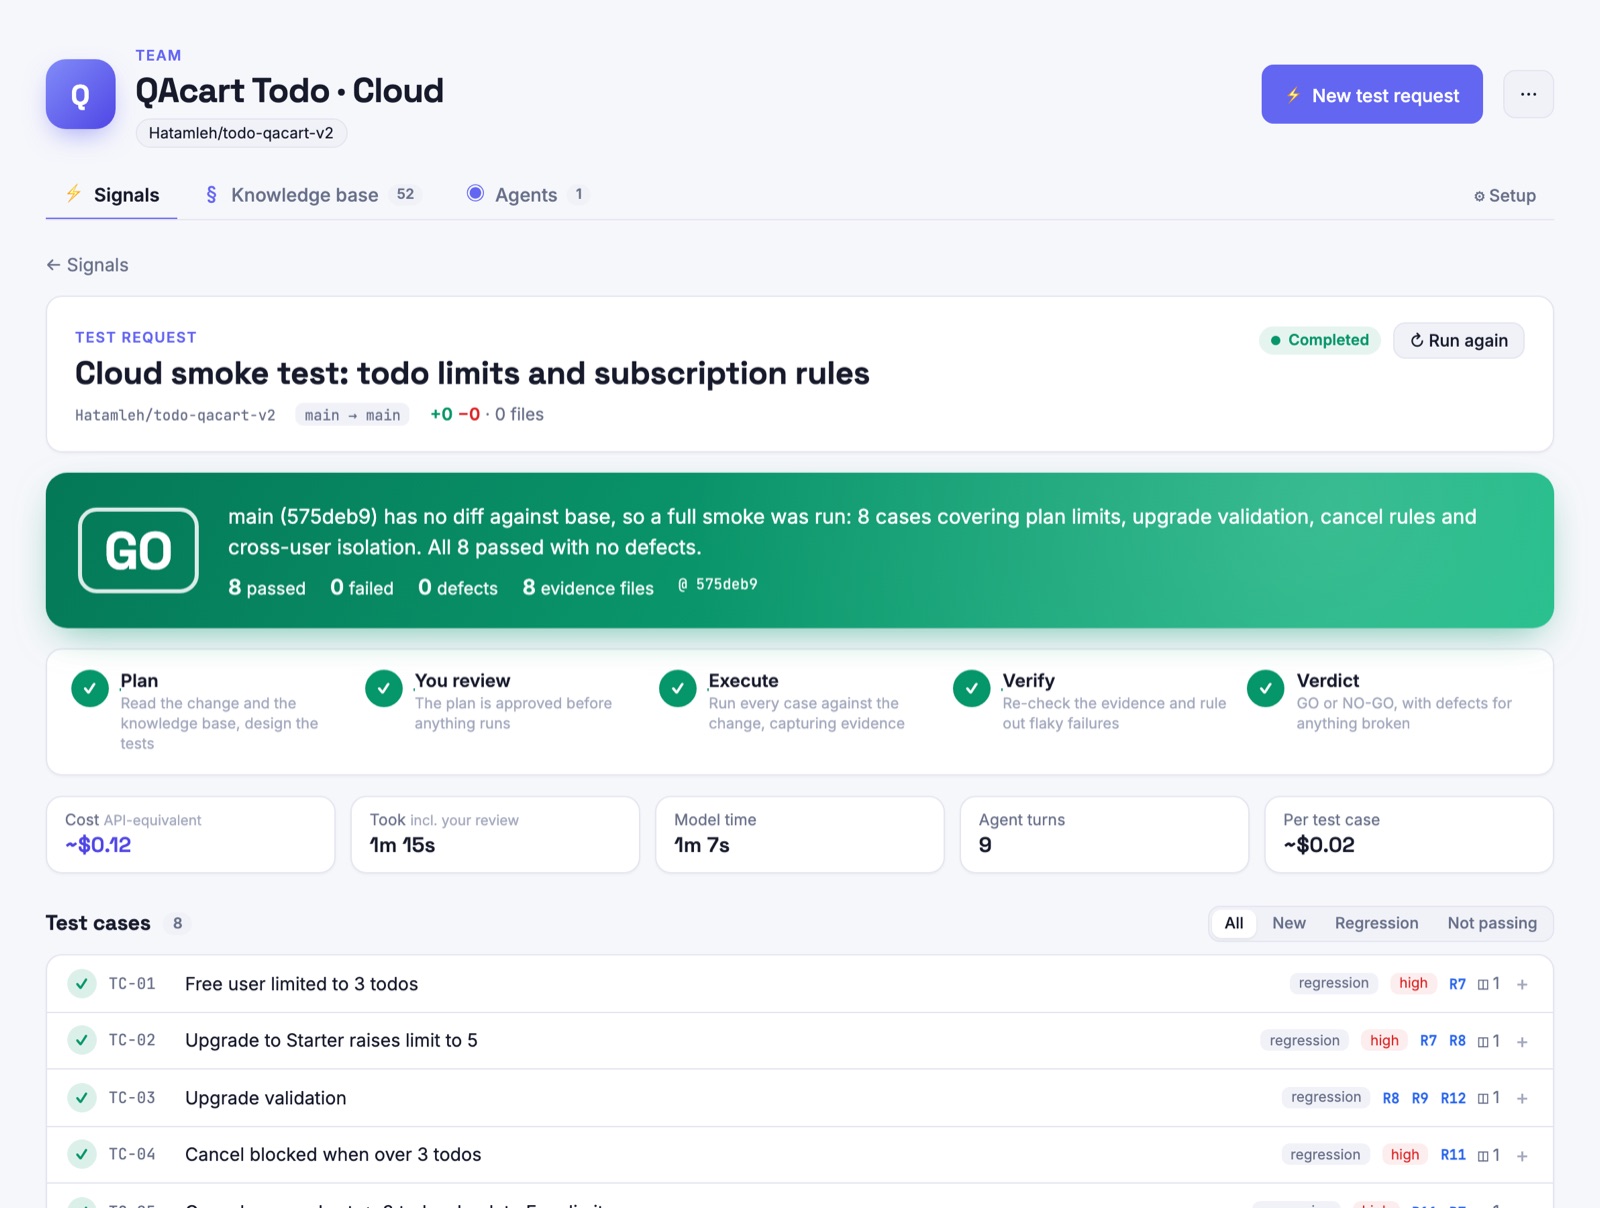Expand TC-01 row with plus icon
This screenshot has height=1208, width=1600.
click(x=1522, y=985)
